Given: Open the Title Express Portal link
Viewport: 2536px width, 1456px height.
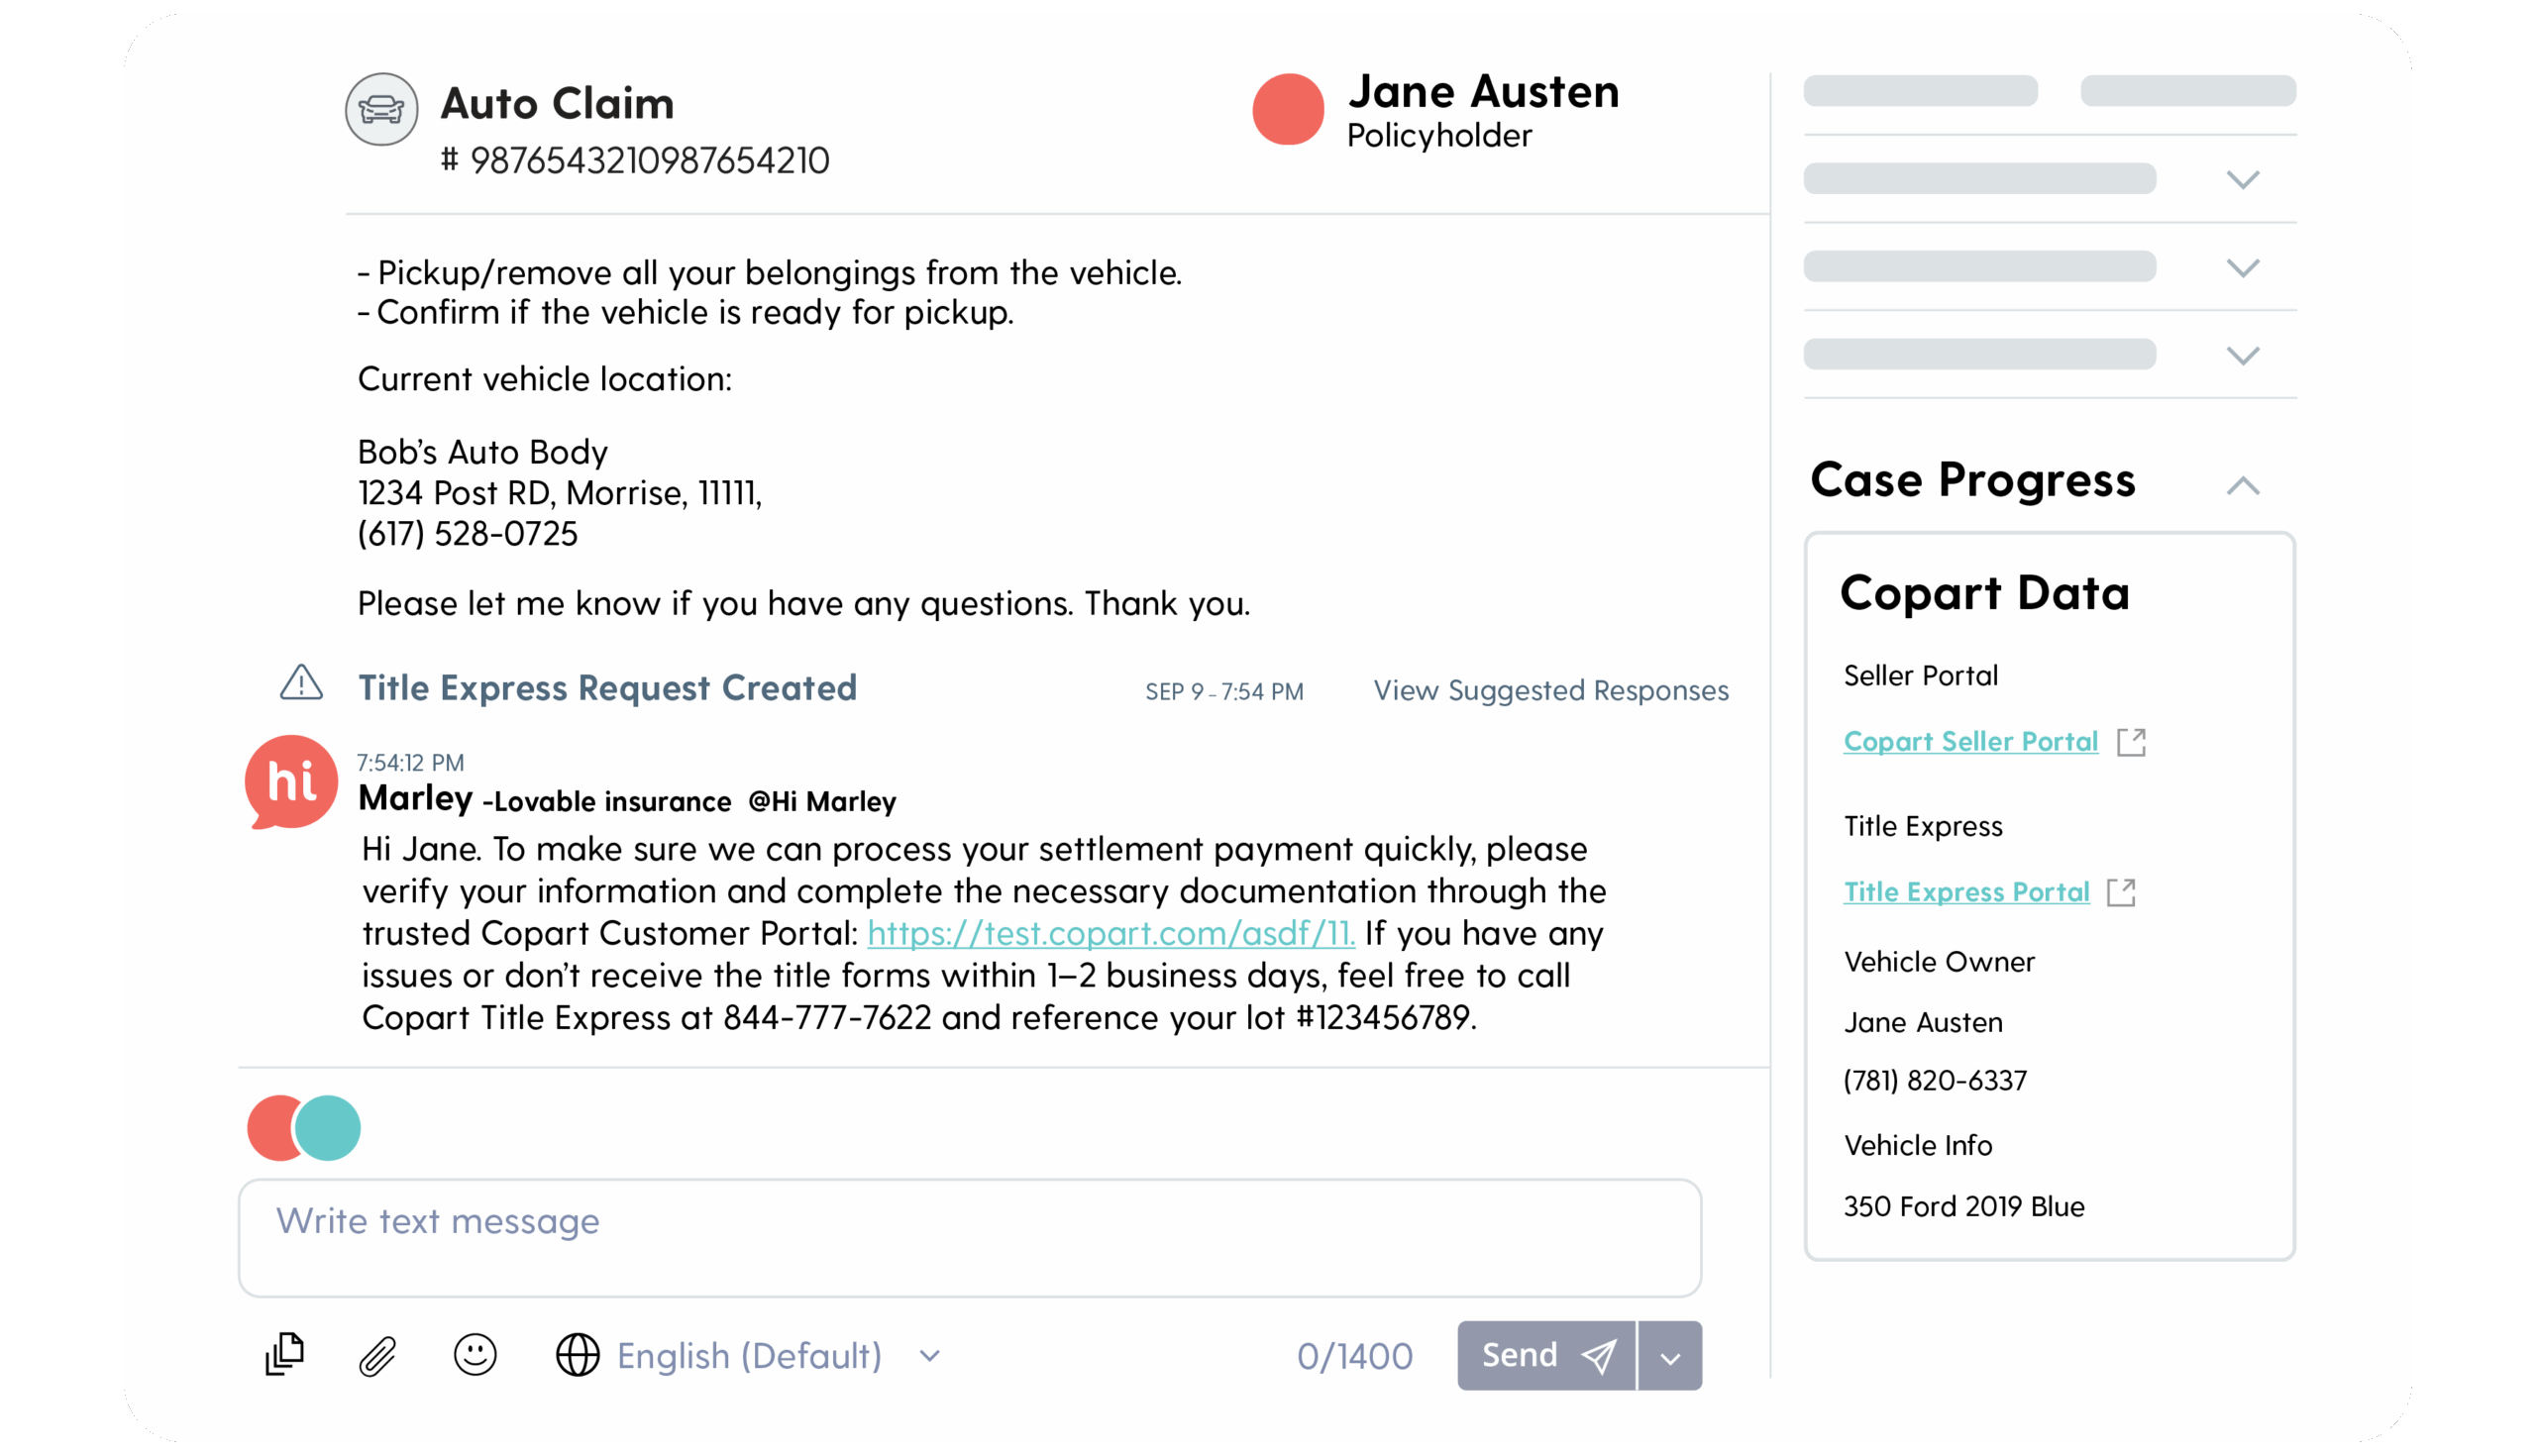Looking at the screenshot, I should tap(1966, 891).
